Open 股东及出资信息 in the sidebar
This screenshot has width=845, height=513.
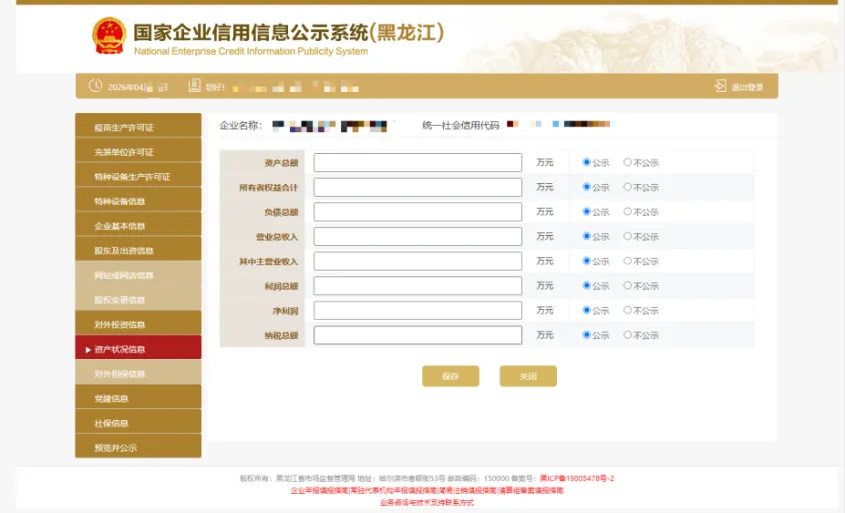138,249
